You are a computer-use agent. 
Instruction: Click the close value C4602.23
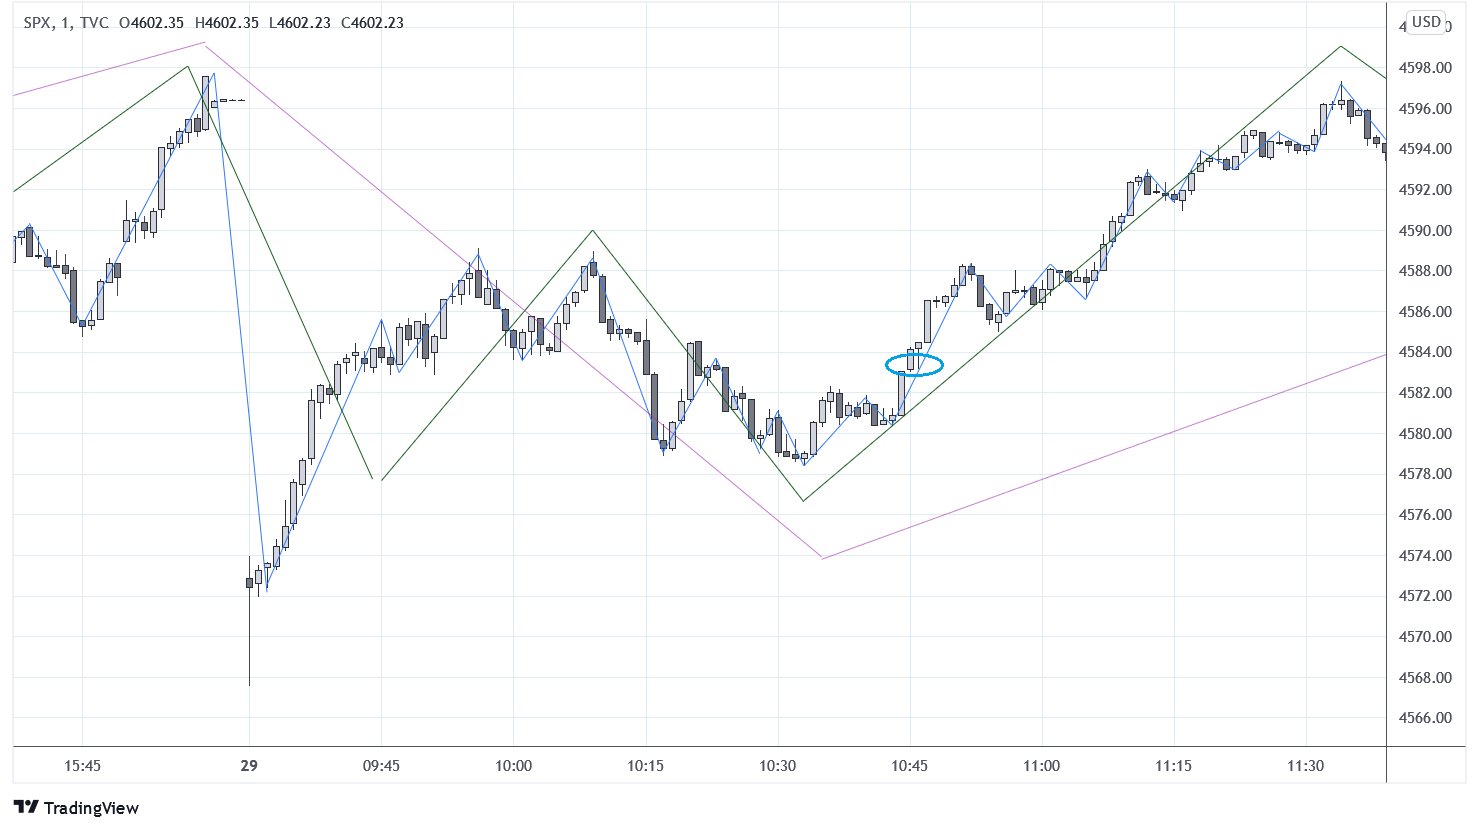[x=372, y=23]
